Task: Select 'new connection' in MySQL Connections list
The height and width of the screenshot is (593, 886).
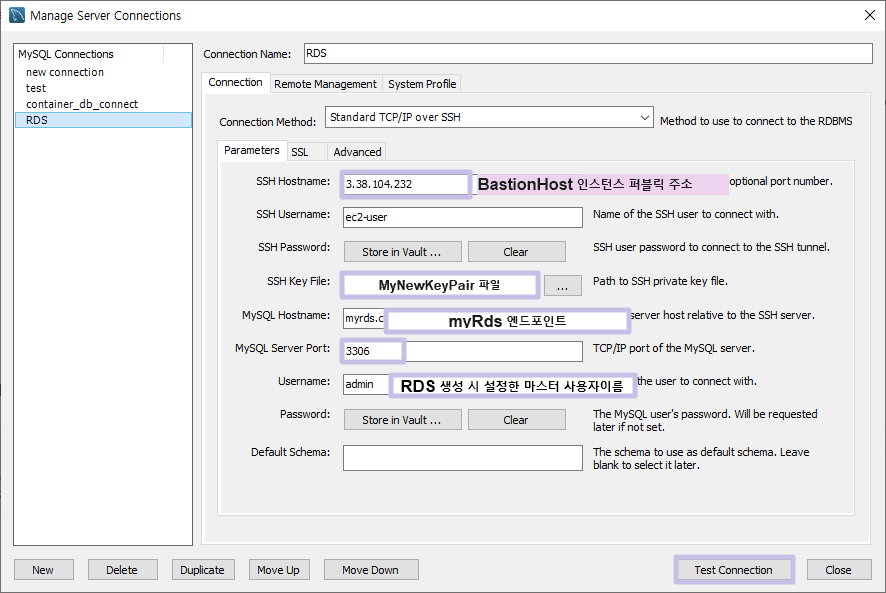Action: point(103,72)
